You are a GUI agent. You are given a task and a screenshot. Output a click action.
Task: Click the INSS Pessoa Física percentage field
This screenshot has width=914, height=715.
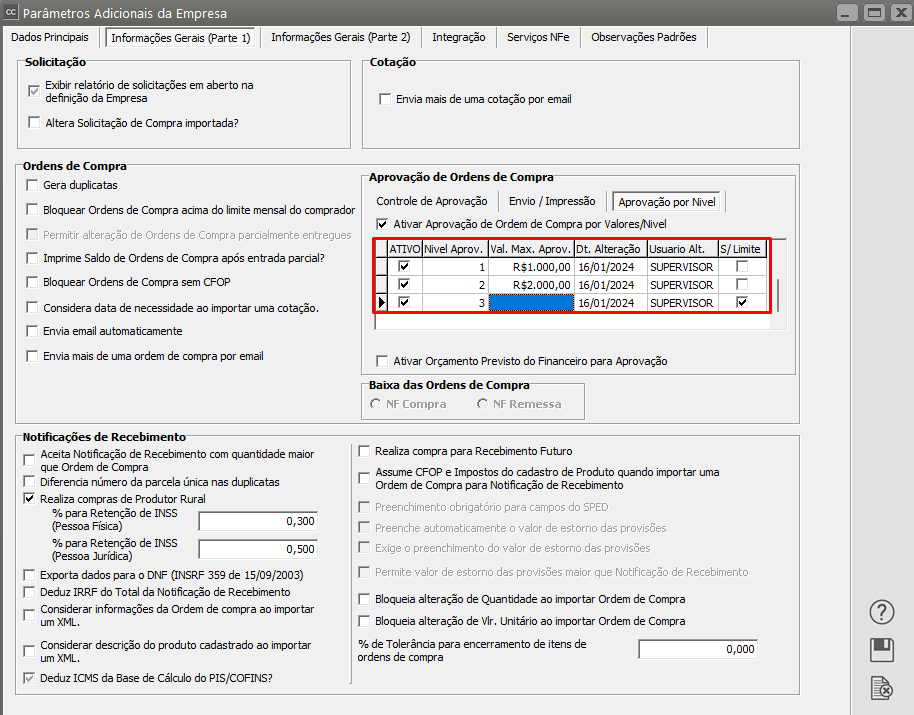click(x=258, y=521)
